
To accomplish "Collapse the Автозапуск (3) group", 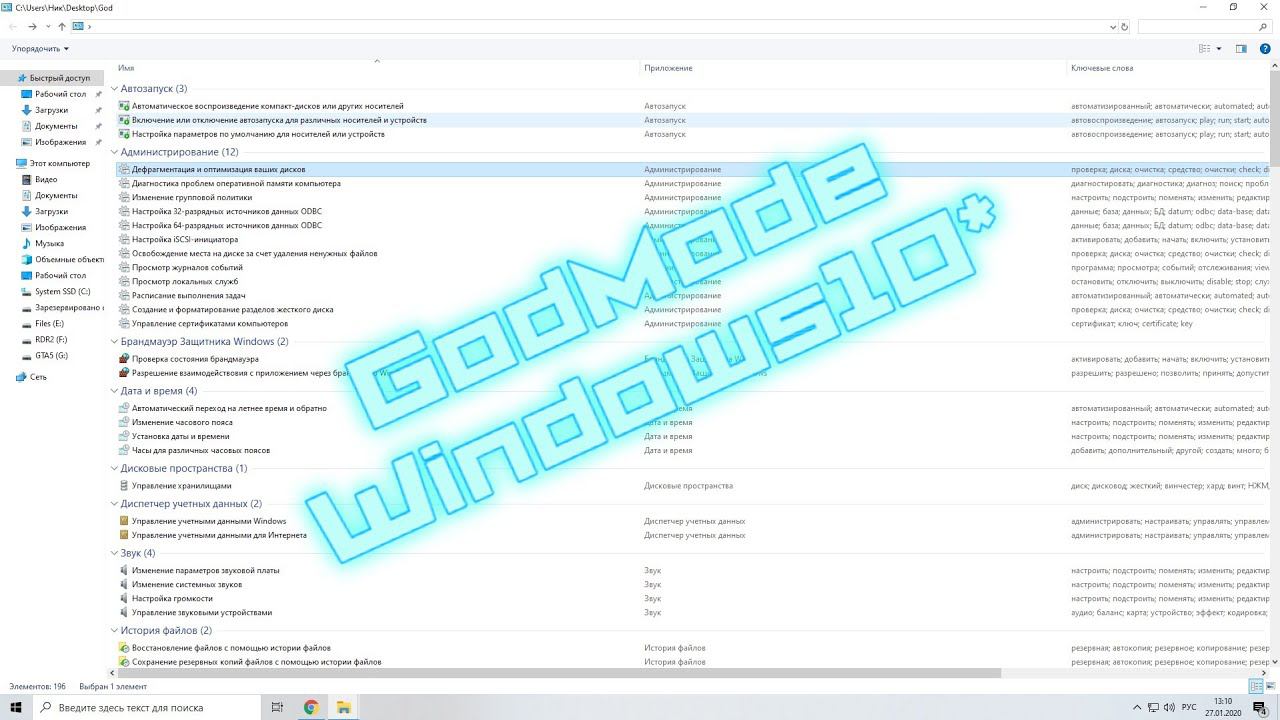I will coord(114,88).
